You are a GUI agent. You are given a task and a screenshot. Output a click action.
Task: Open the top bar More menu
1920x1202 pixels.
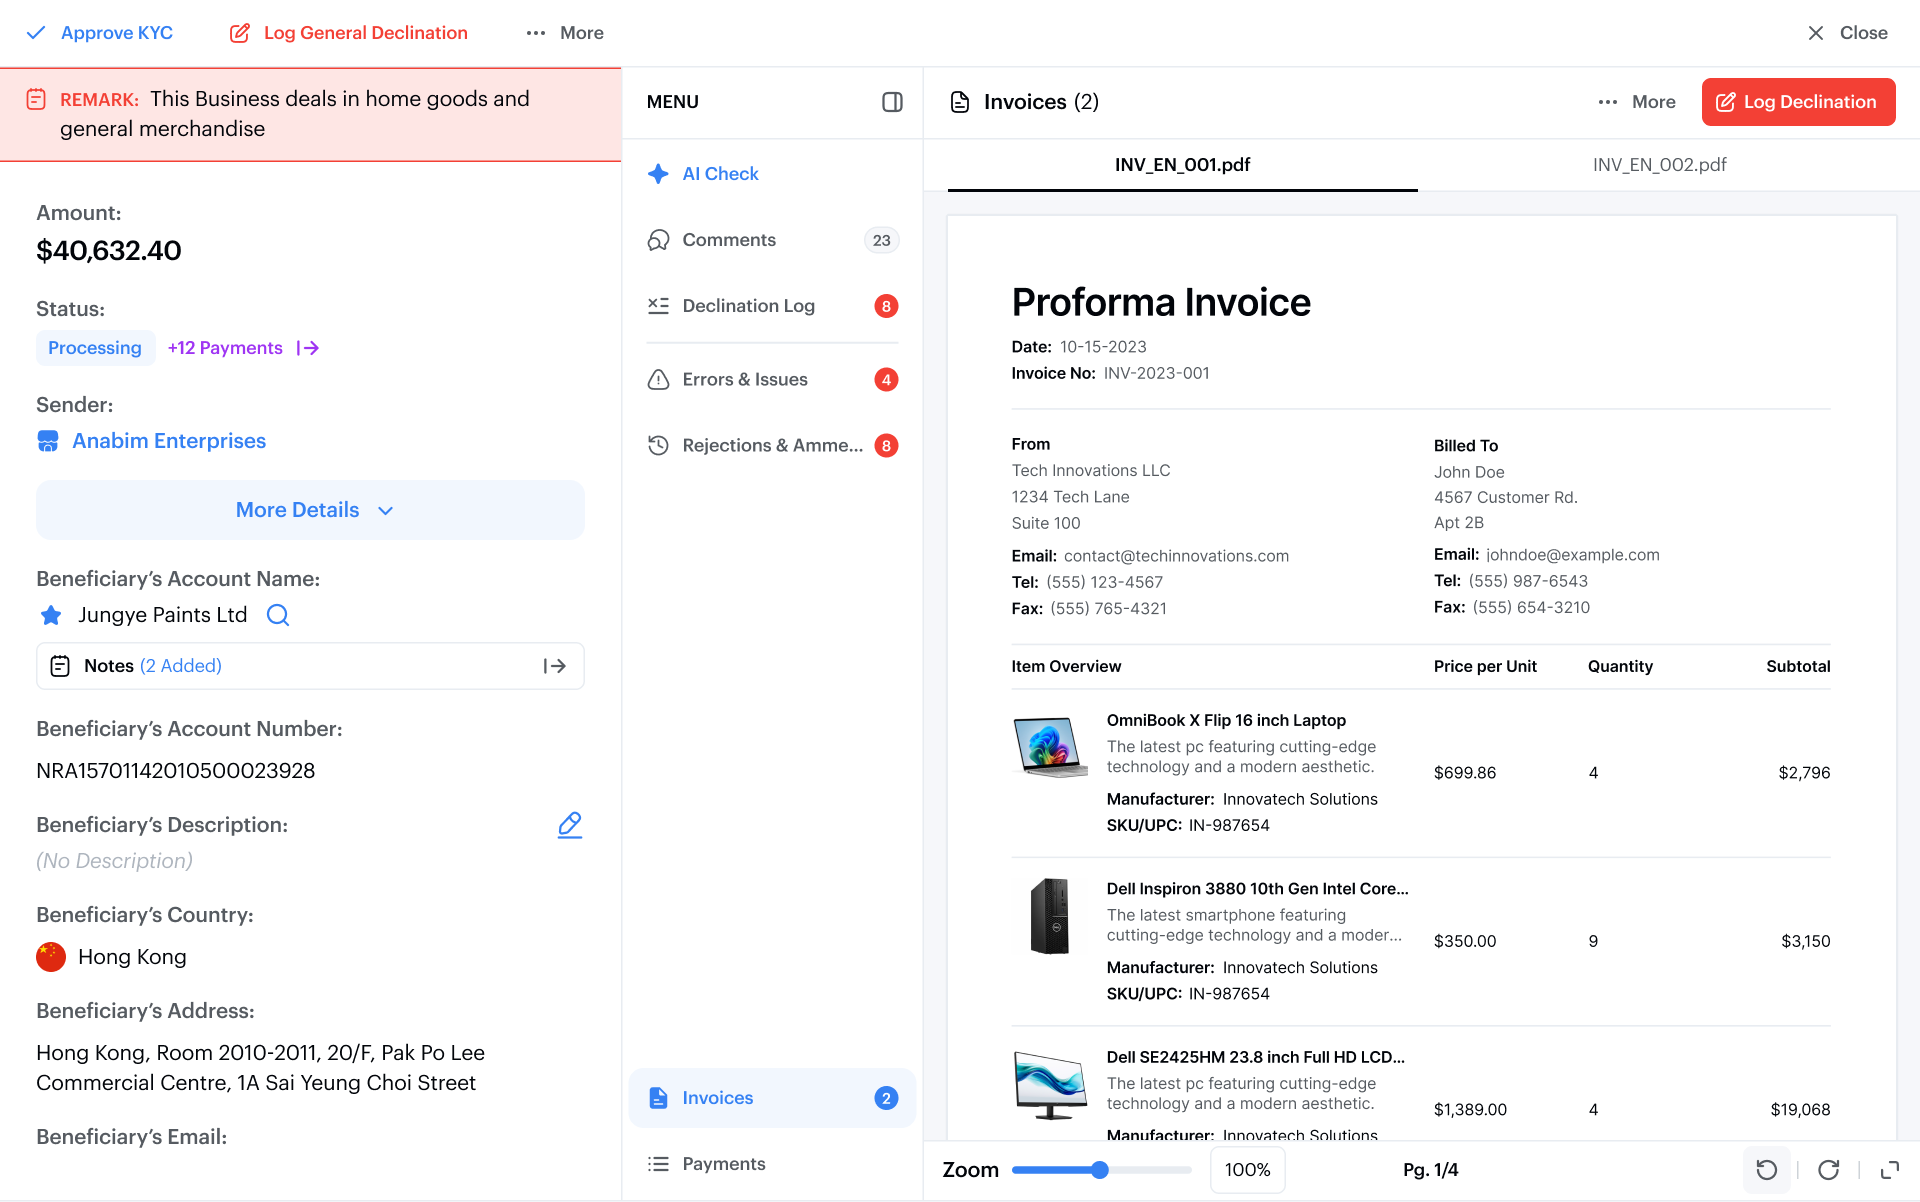pos(565,33)
